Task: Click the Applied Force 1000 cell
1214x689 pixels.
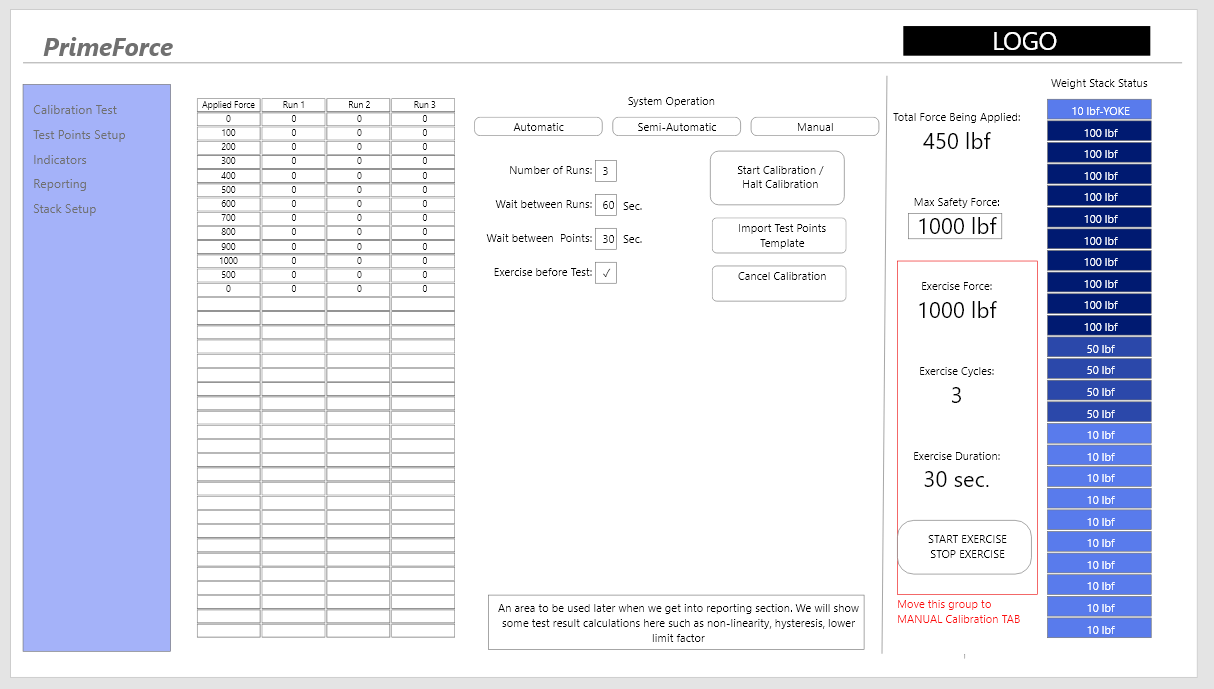Action: tap(229, 261)
